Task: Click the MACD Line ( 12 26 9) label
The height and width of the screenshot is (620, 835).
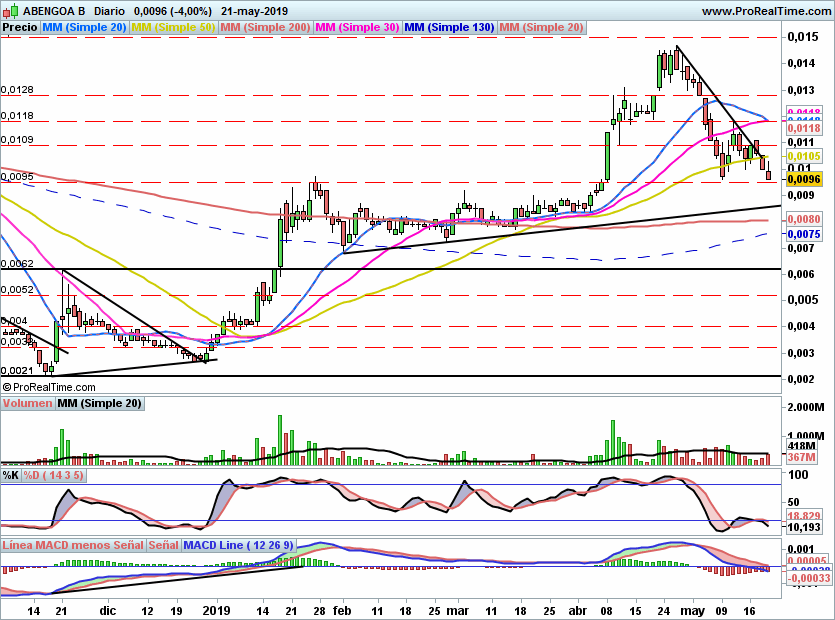Action: pyautogui.click(x=239, y=545)
